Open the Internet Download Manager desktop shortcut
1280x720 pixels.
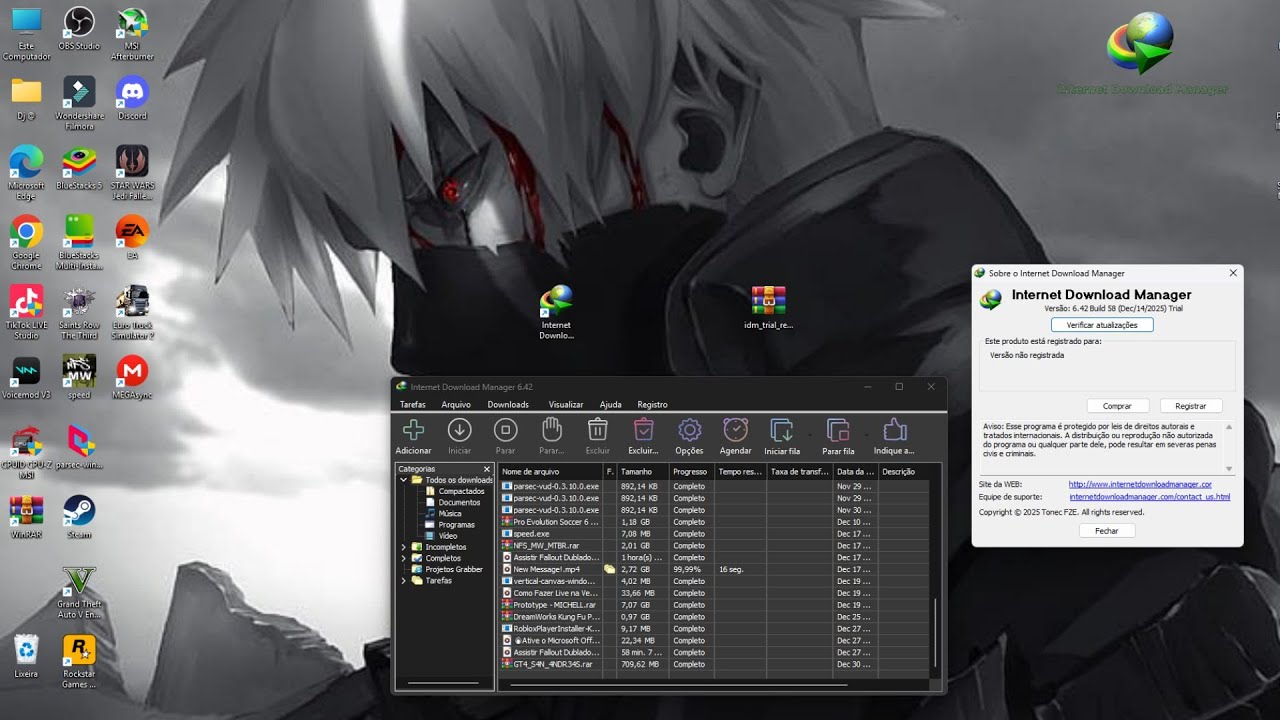pos(556,312)
